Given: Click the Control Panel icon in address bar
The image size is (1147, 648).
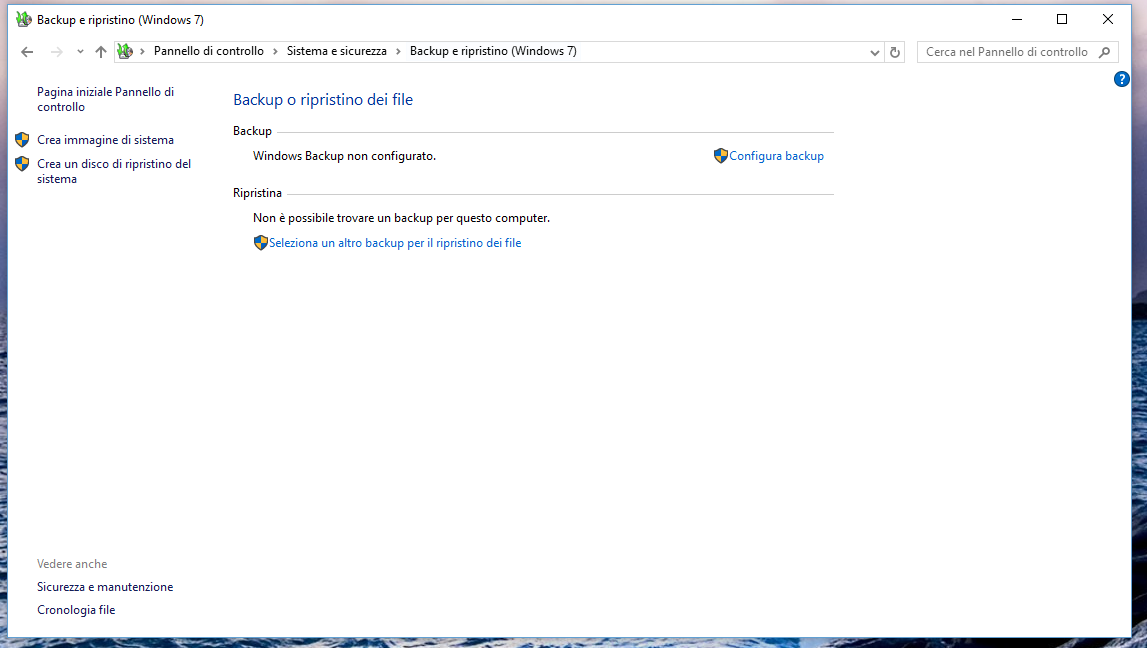Looking at the screenshot, I should pos(125,51).
